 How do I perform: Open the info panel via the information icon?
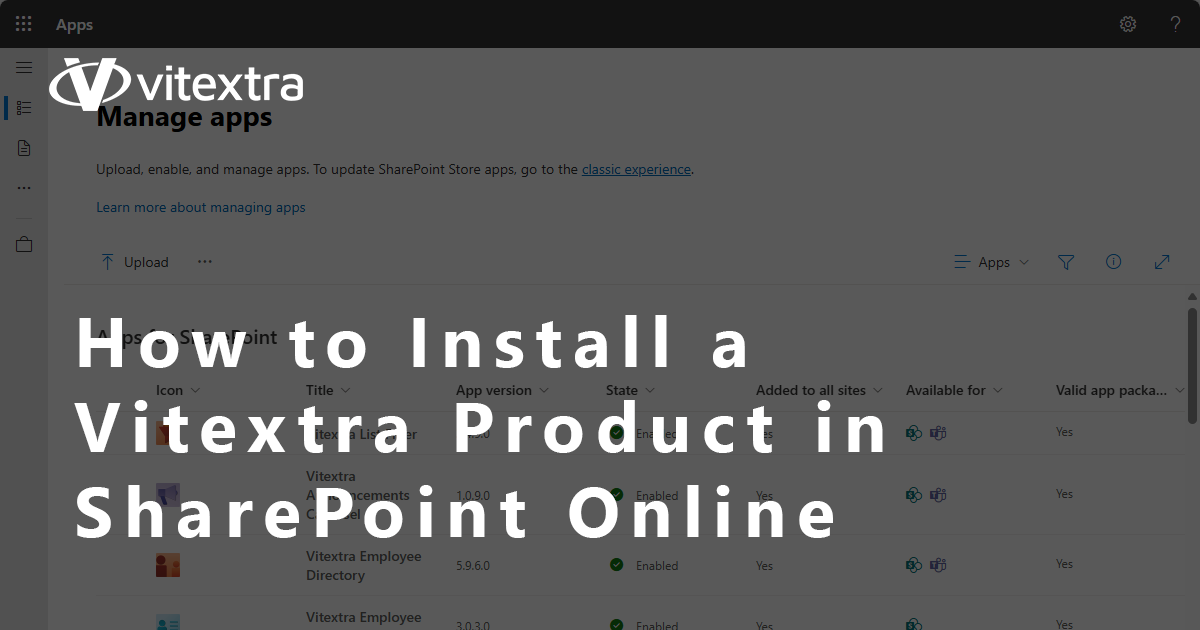click(1114, 261)
